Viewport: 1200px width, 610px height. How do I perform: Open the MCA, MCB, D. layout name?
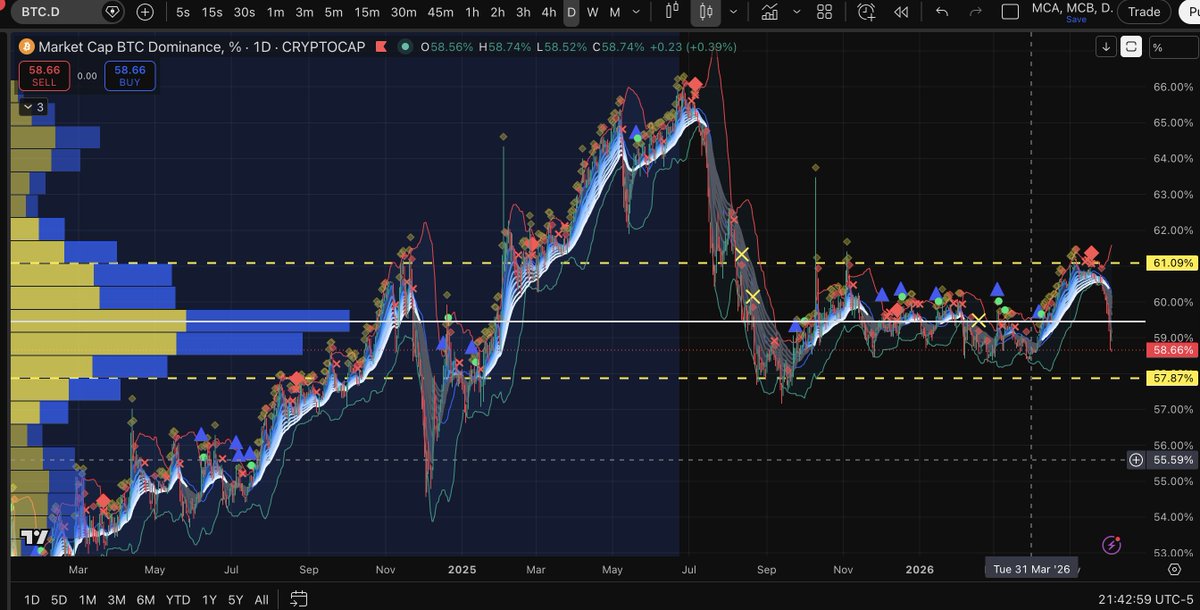click(1071, 7)
